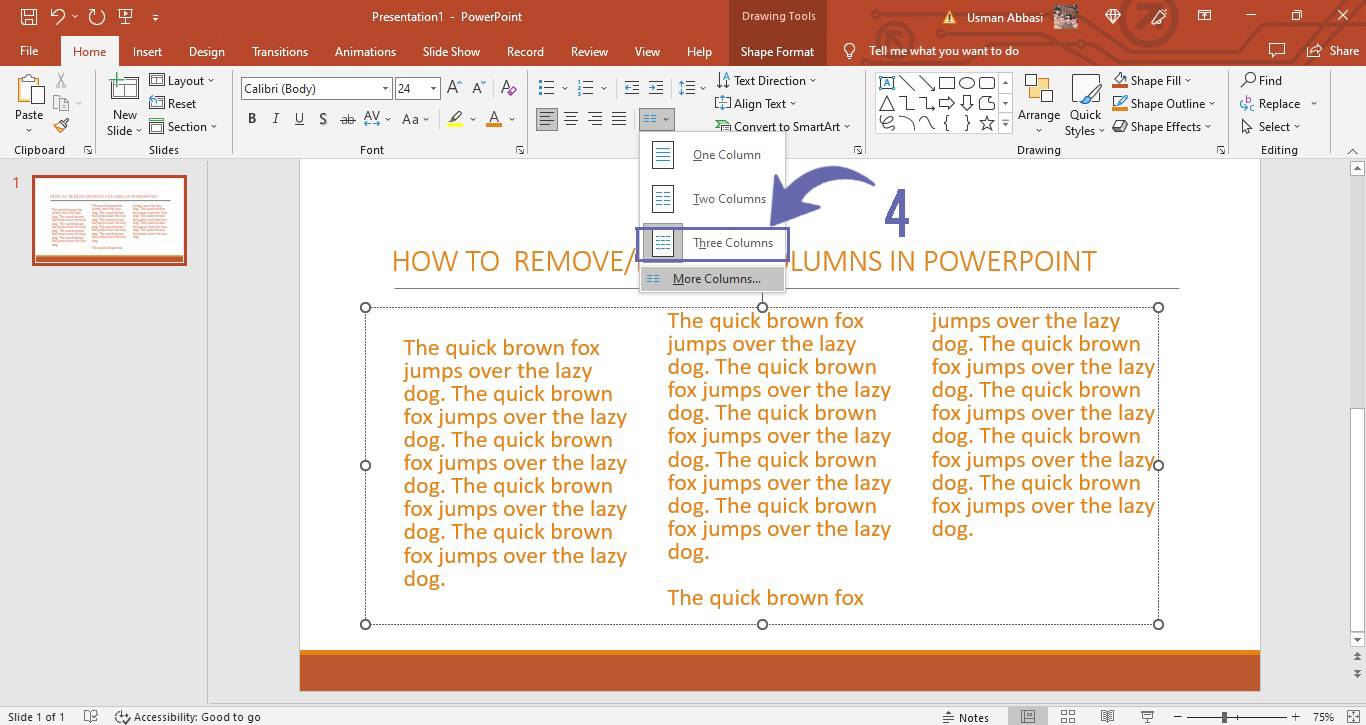The width and height of the screenshot is (1366, 725).
Task: Choose Three Columns from the menu
Action: point(712,243)
